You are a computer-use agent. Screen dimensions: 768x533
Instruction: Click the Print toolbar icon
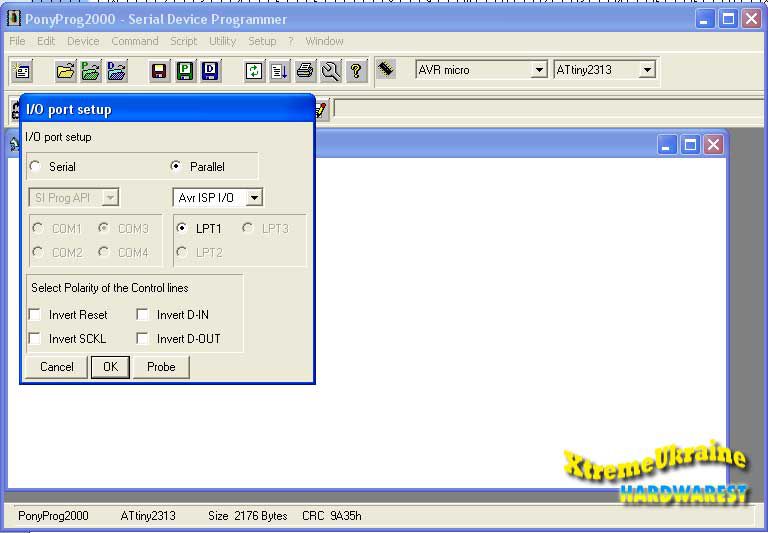(305, 71)
